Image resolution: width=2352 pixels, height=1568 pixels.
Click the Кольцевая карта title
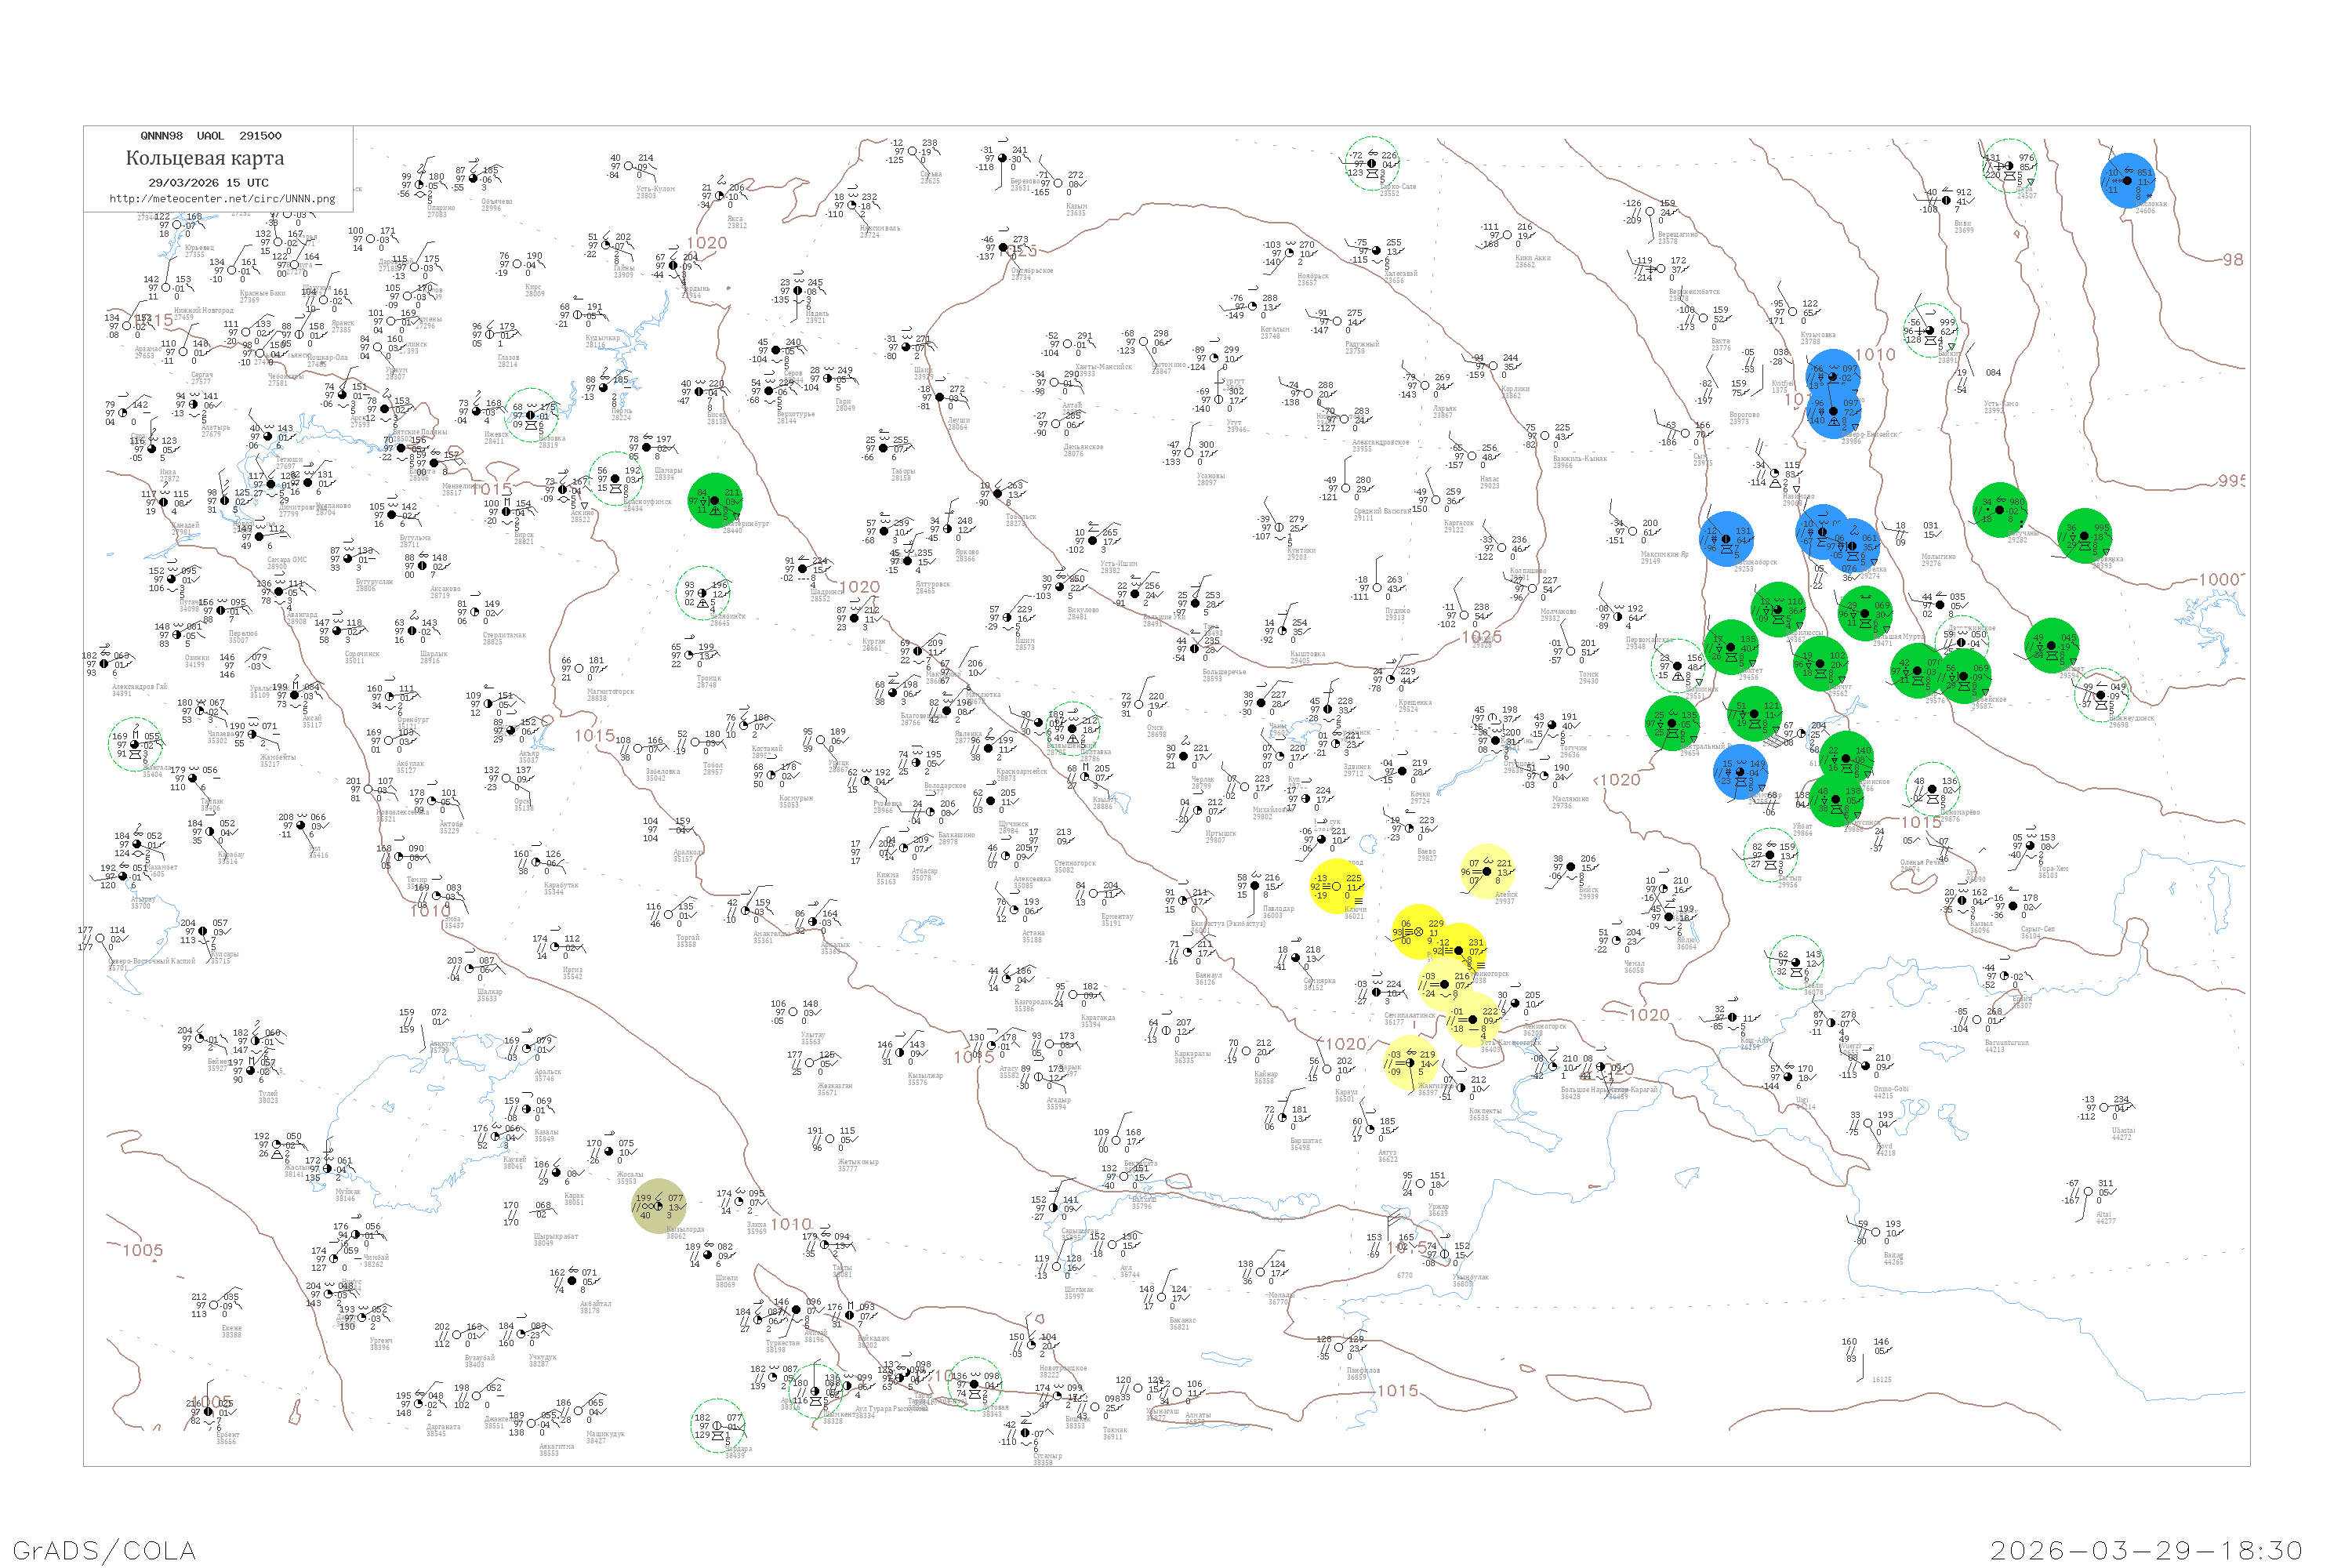(205, 158)
